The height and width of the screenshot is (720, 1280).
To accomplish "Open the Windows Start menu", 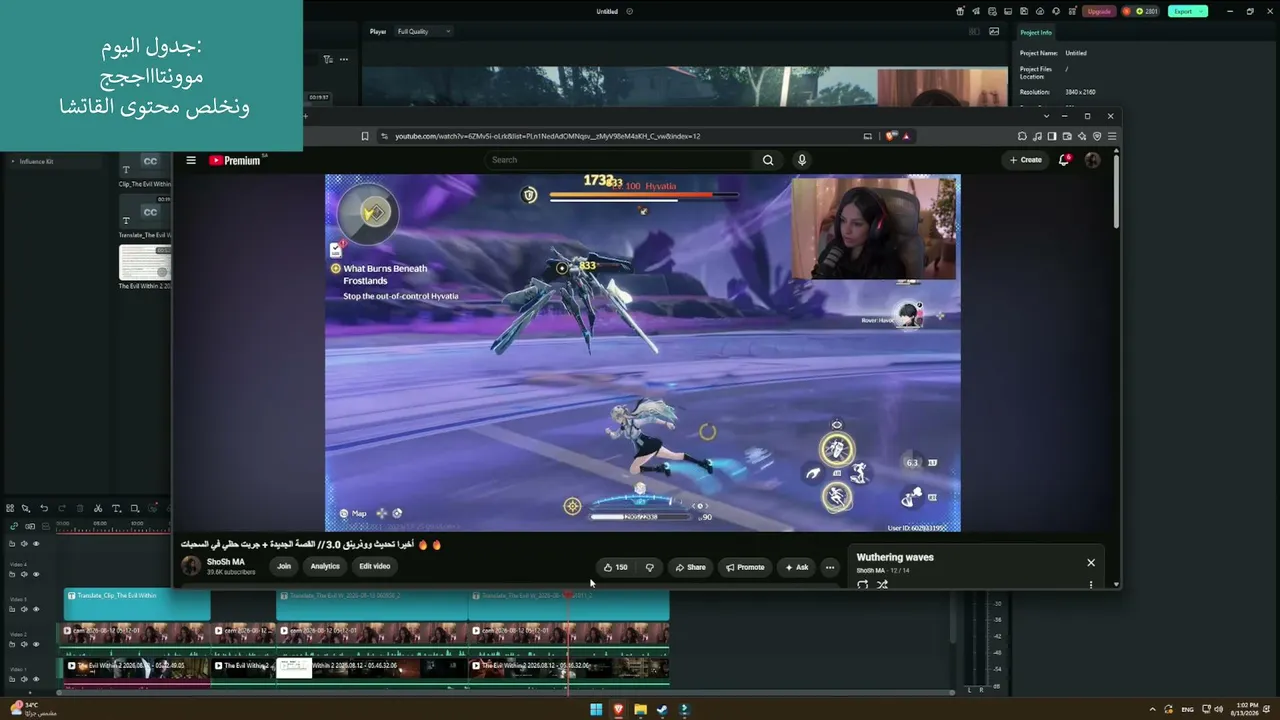I will point(596,710).
